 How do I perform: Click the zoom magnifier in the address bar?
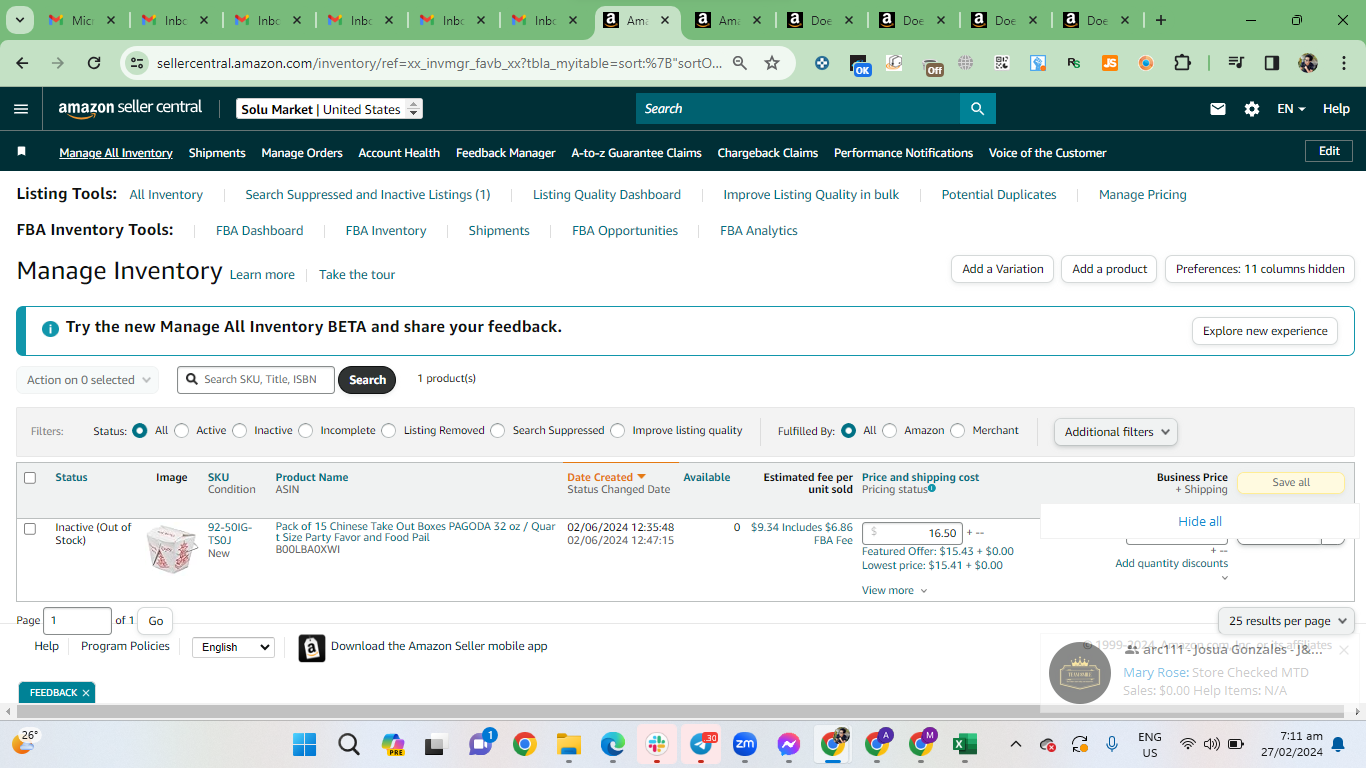click(740, 63)
